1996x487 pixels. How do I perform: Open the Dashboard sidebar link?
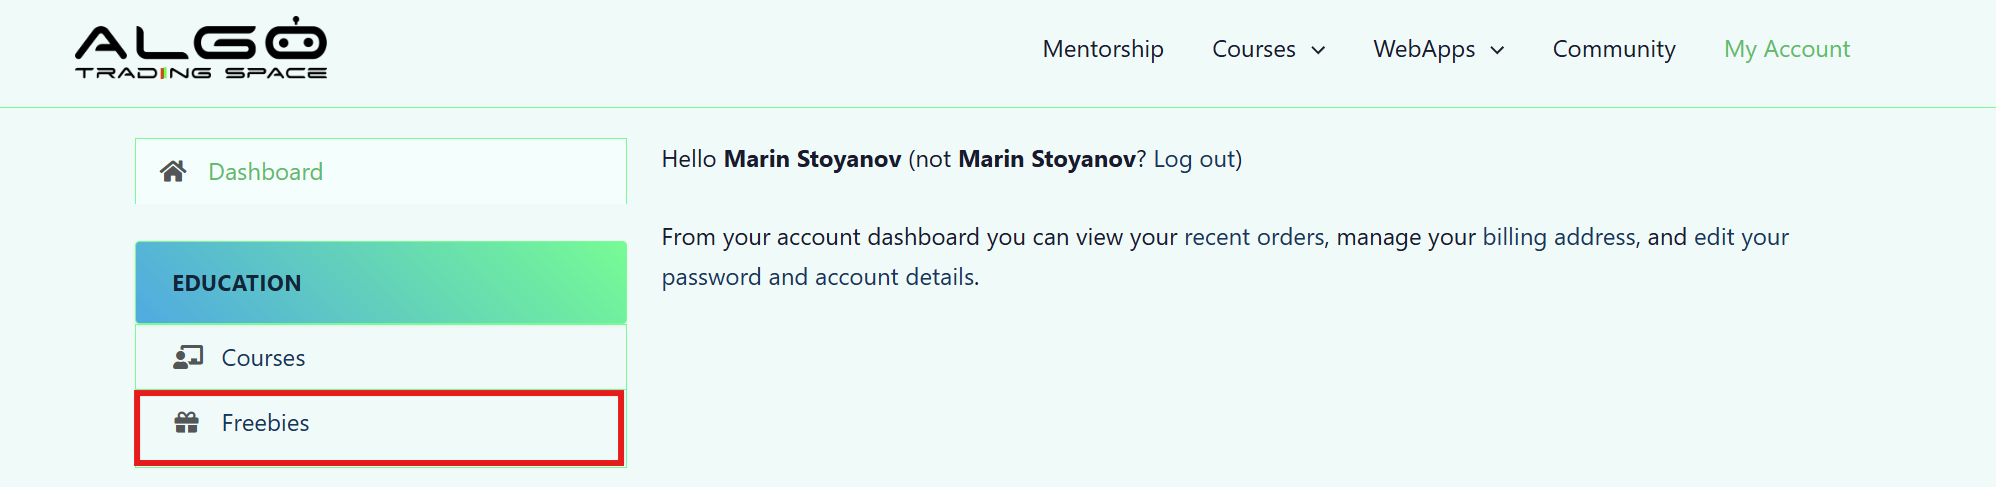pos(265,172)
